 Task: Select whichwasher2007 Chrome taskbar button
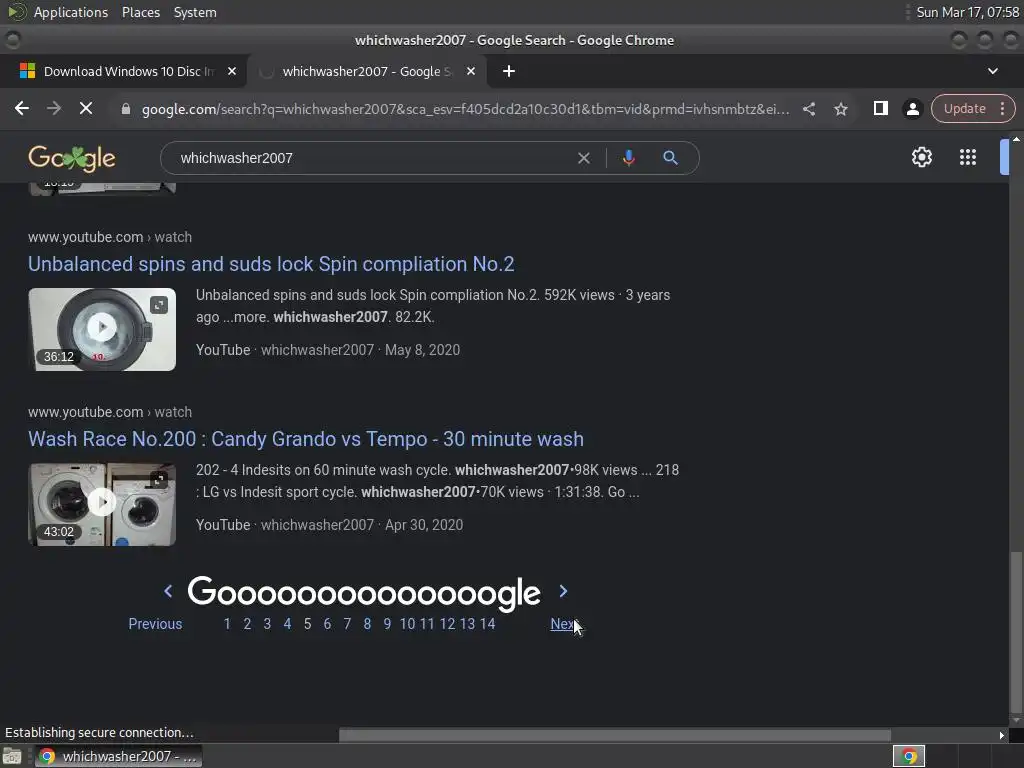118,756
